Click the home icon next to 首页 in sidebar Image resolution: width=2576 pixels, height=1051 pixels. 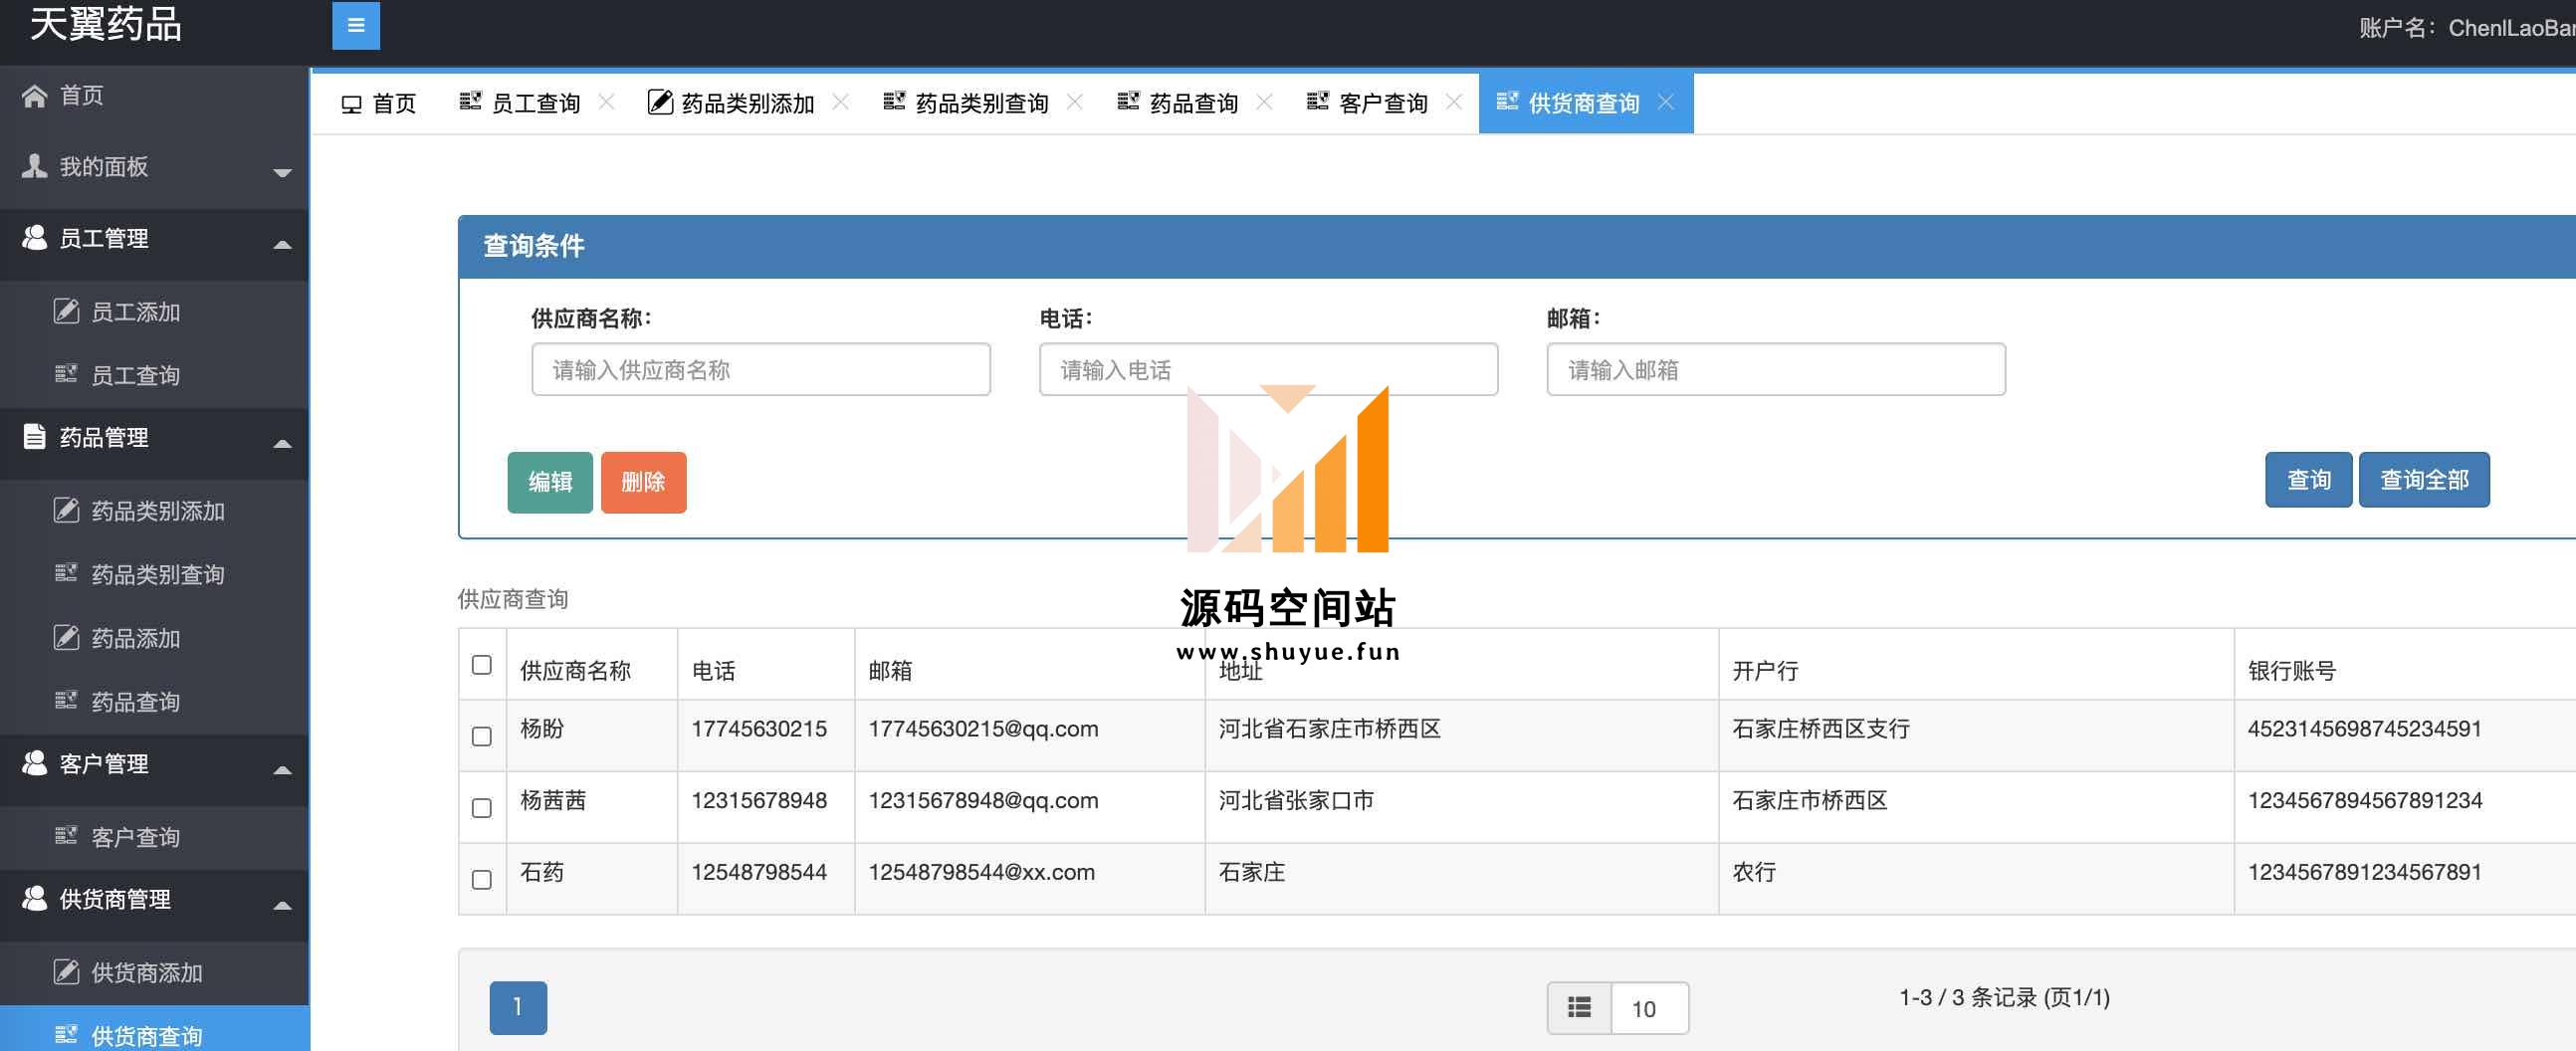34,96
